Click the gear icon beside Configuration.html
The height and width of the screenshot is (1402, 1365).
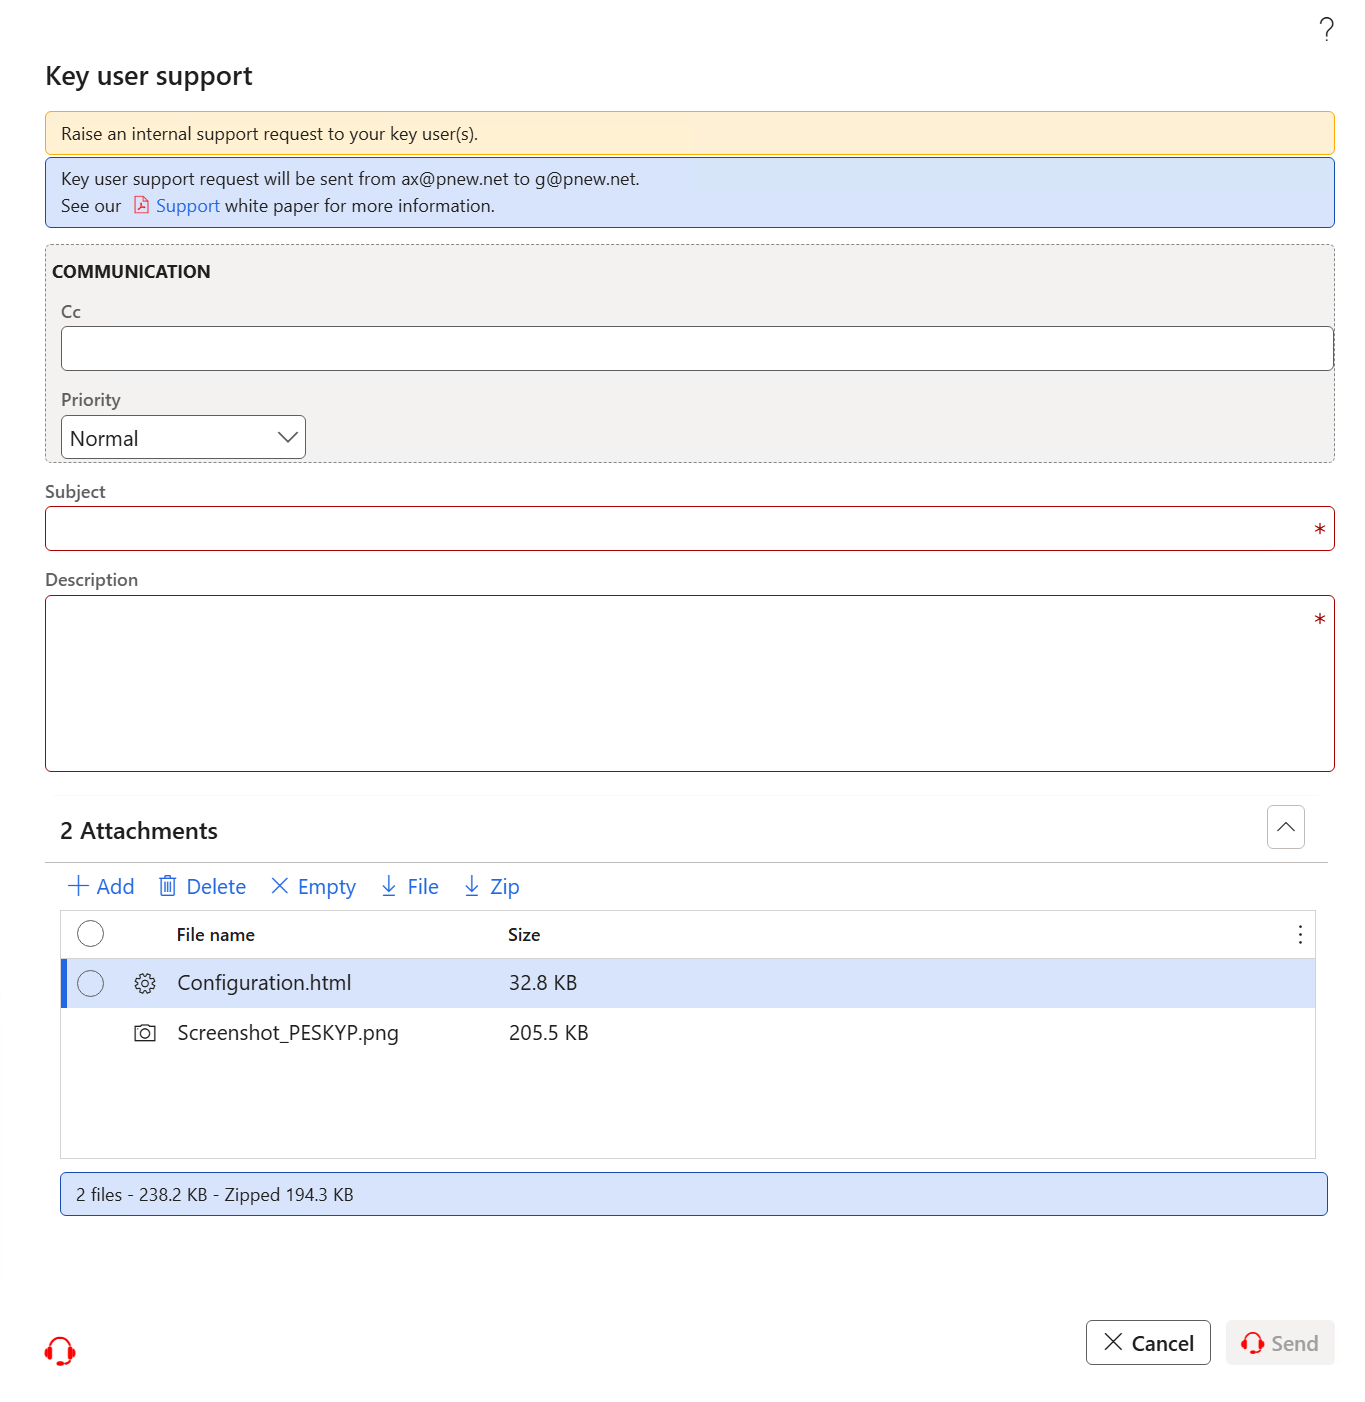pos(145,984)
